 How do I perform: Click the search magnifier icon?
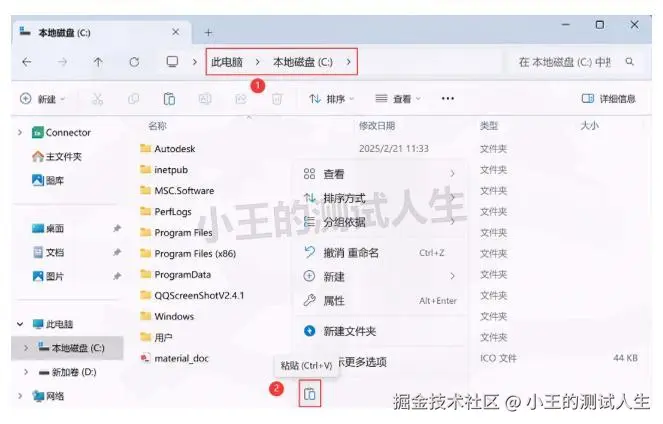(x=630, y=62)
